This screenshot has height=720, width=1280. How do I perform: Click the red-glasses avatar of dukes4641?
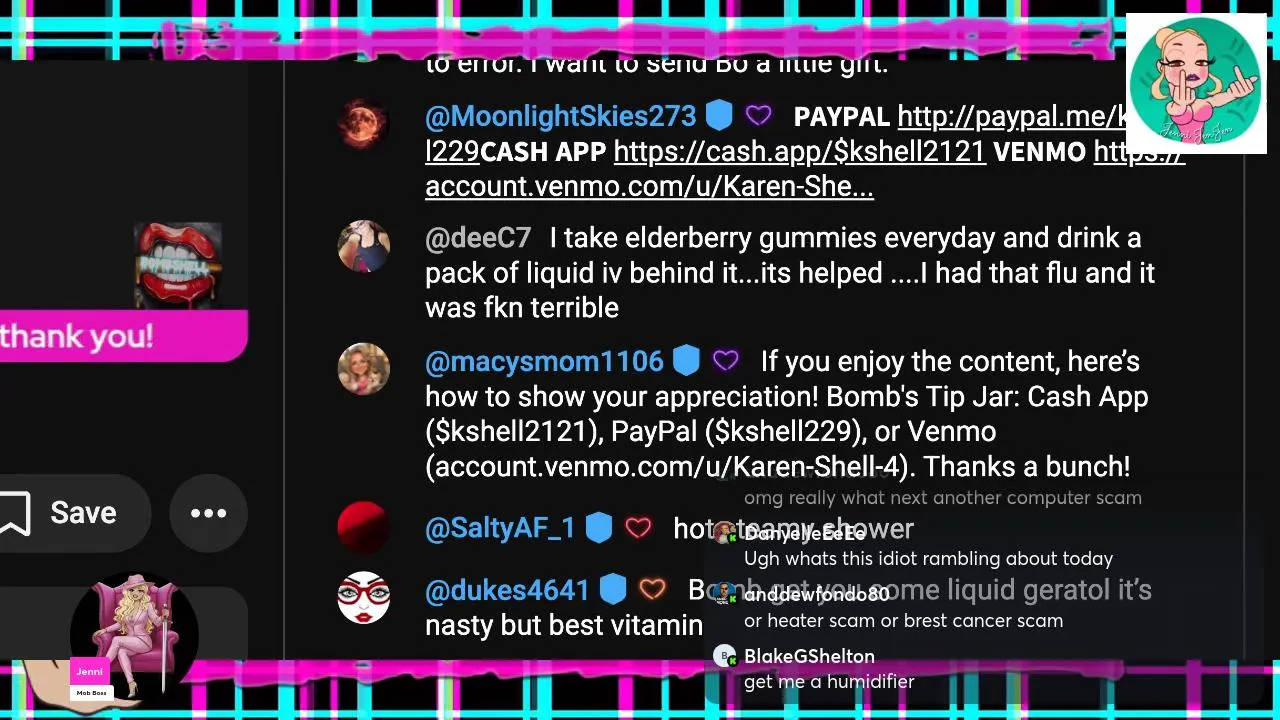click(x=363, y=597)
